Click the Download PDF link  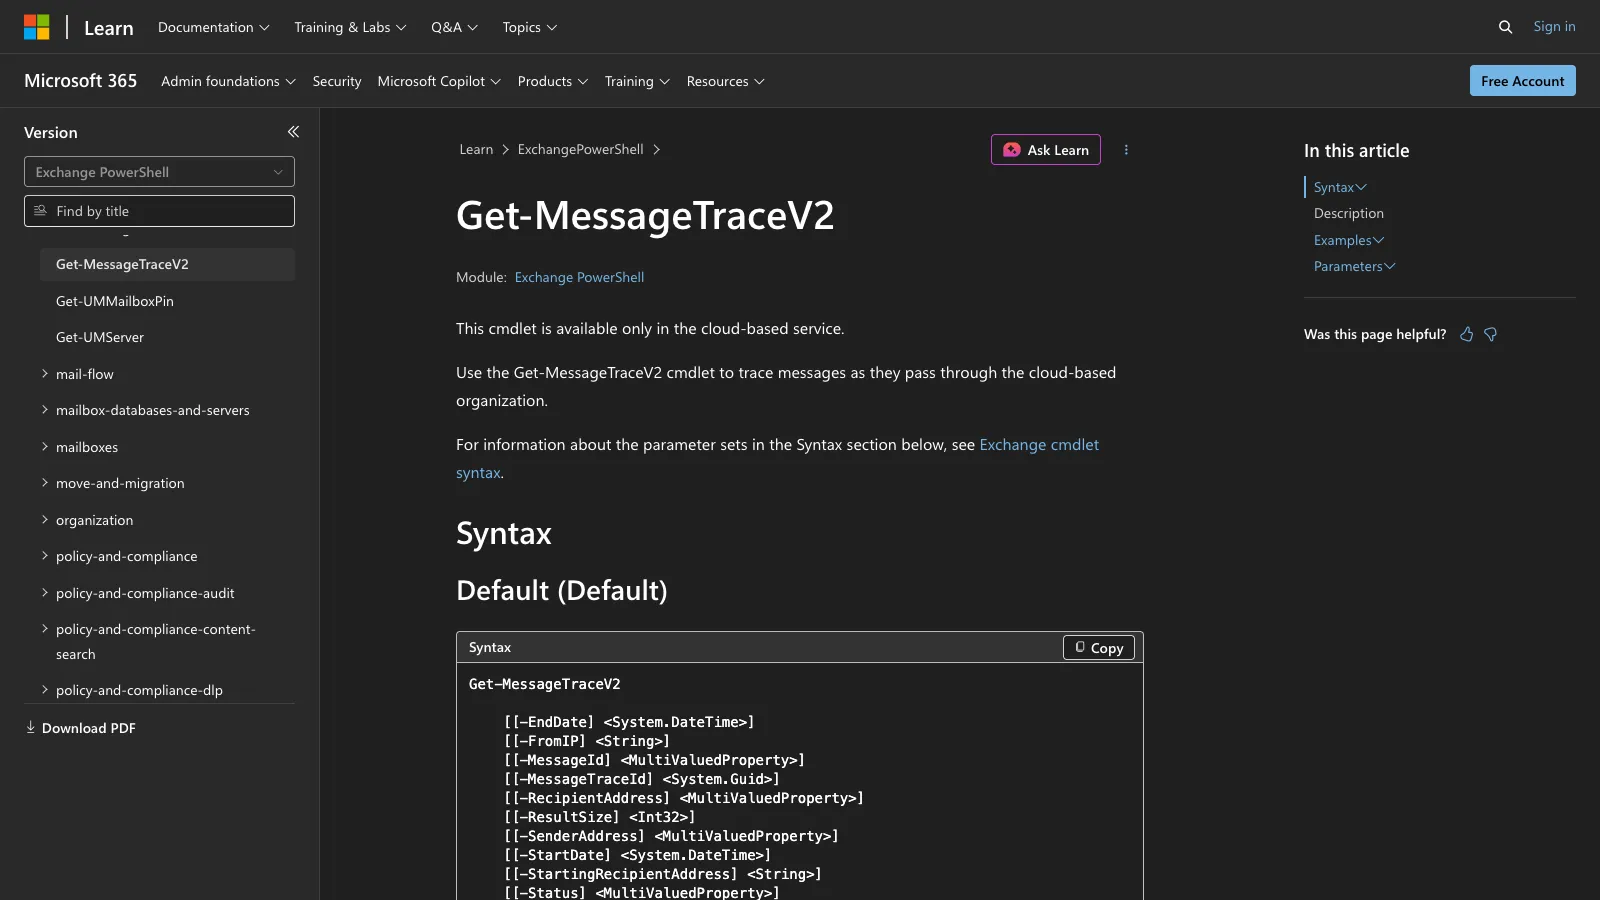click(80, 728)
